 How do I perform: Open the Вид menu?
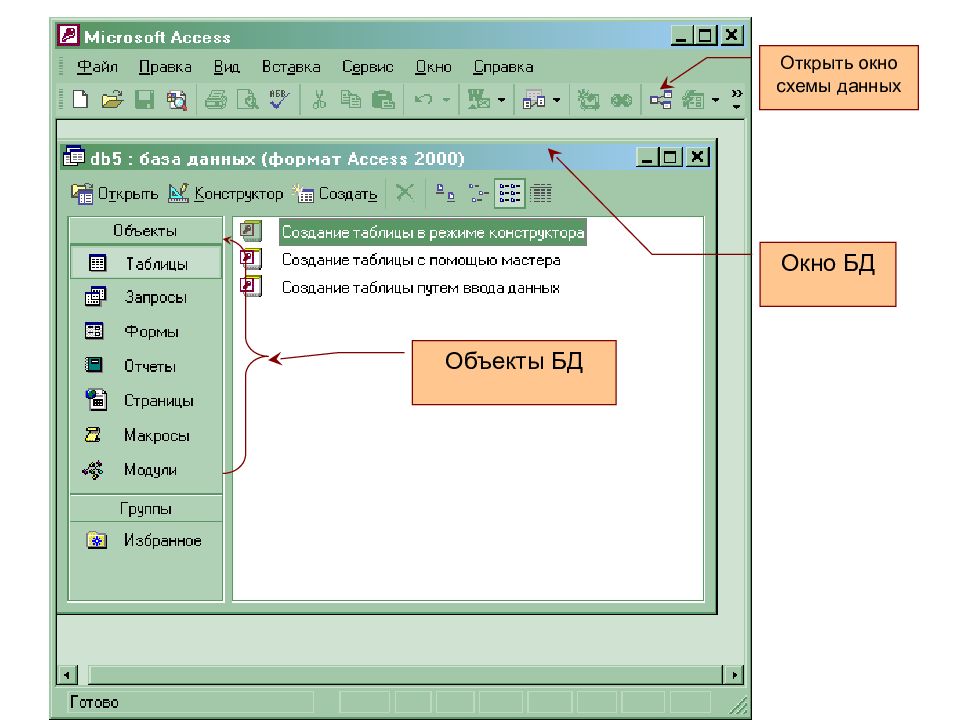[x=227, y=67]
